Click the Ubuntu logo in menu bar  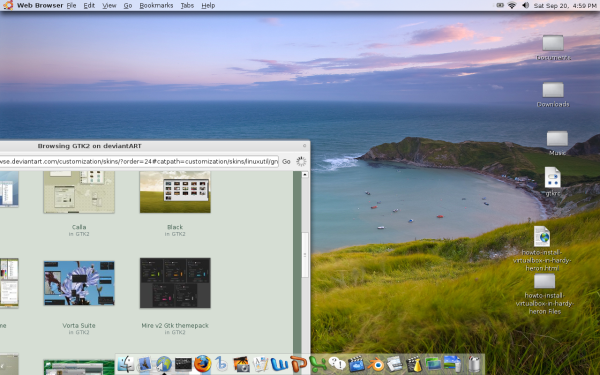coord(7,5)
